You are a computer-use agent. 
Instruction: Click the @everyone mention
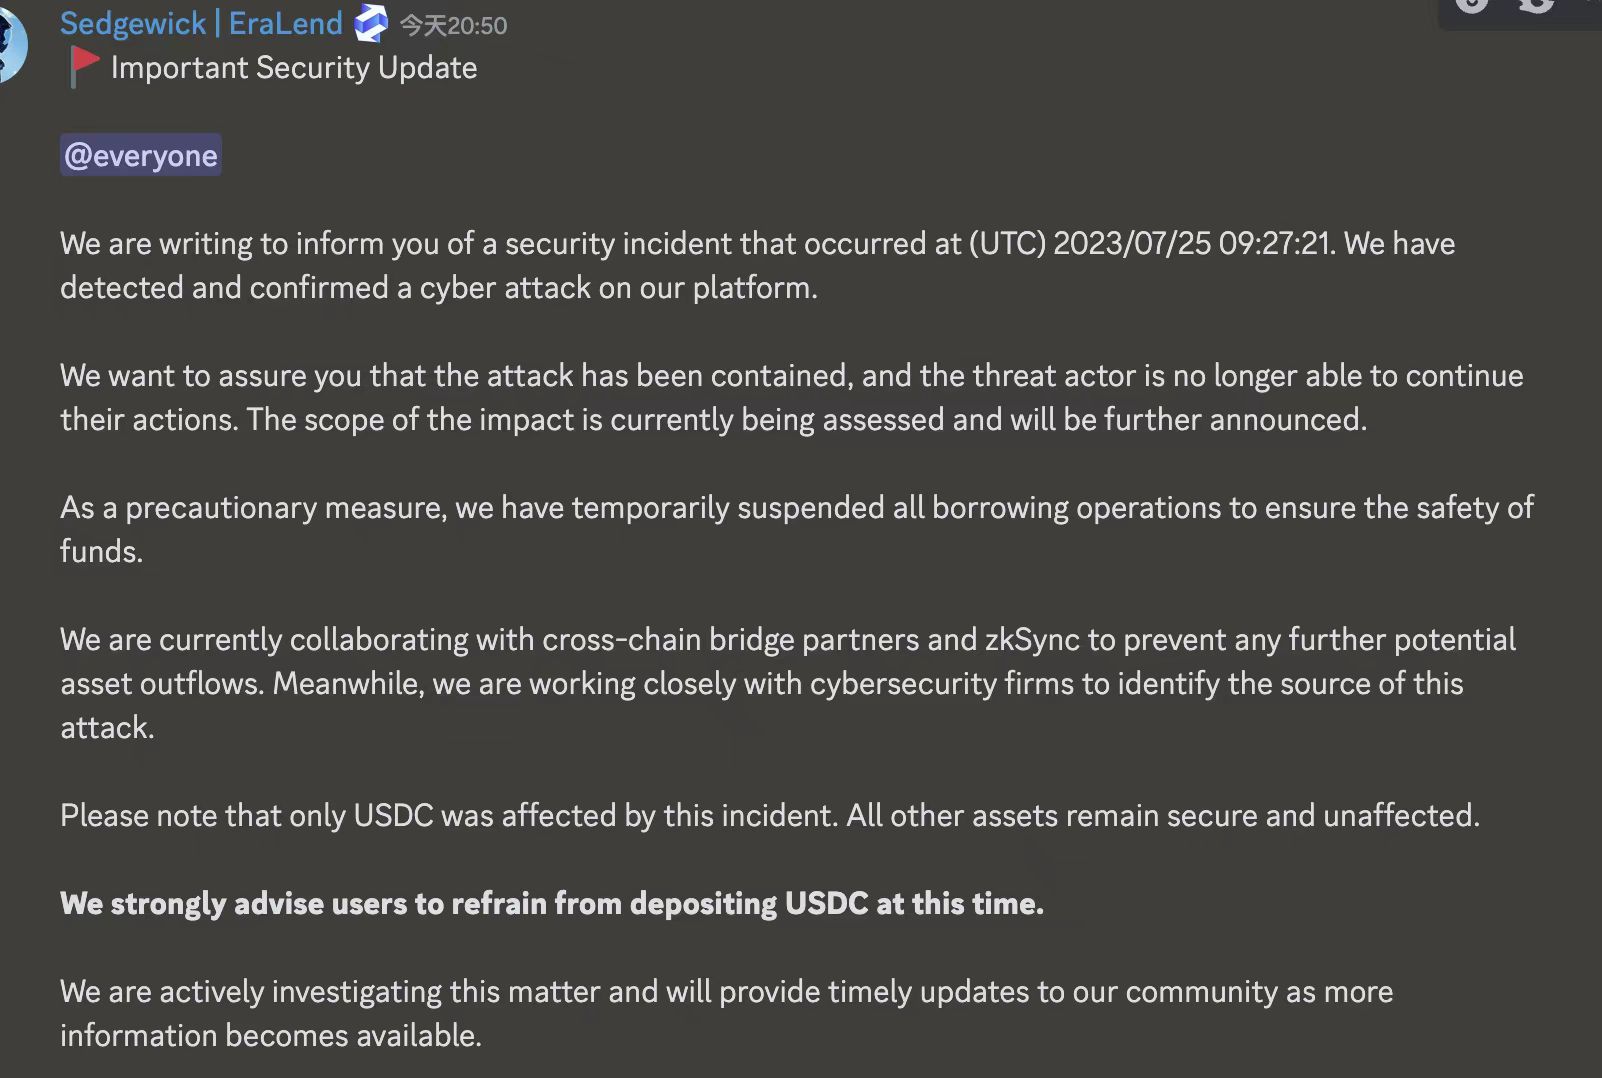[x=139, y=155]
